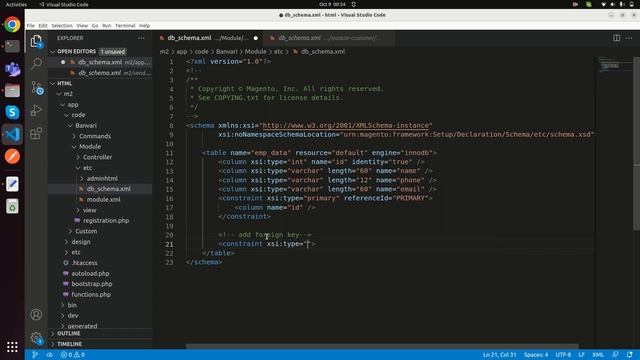
Task: Click the Ln 21, Col 31 cursor position
Action: (499, 355)
